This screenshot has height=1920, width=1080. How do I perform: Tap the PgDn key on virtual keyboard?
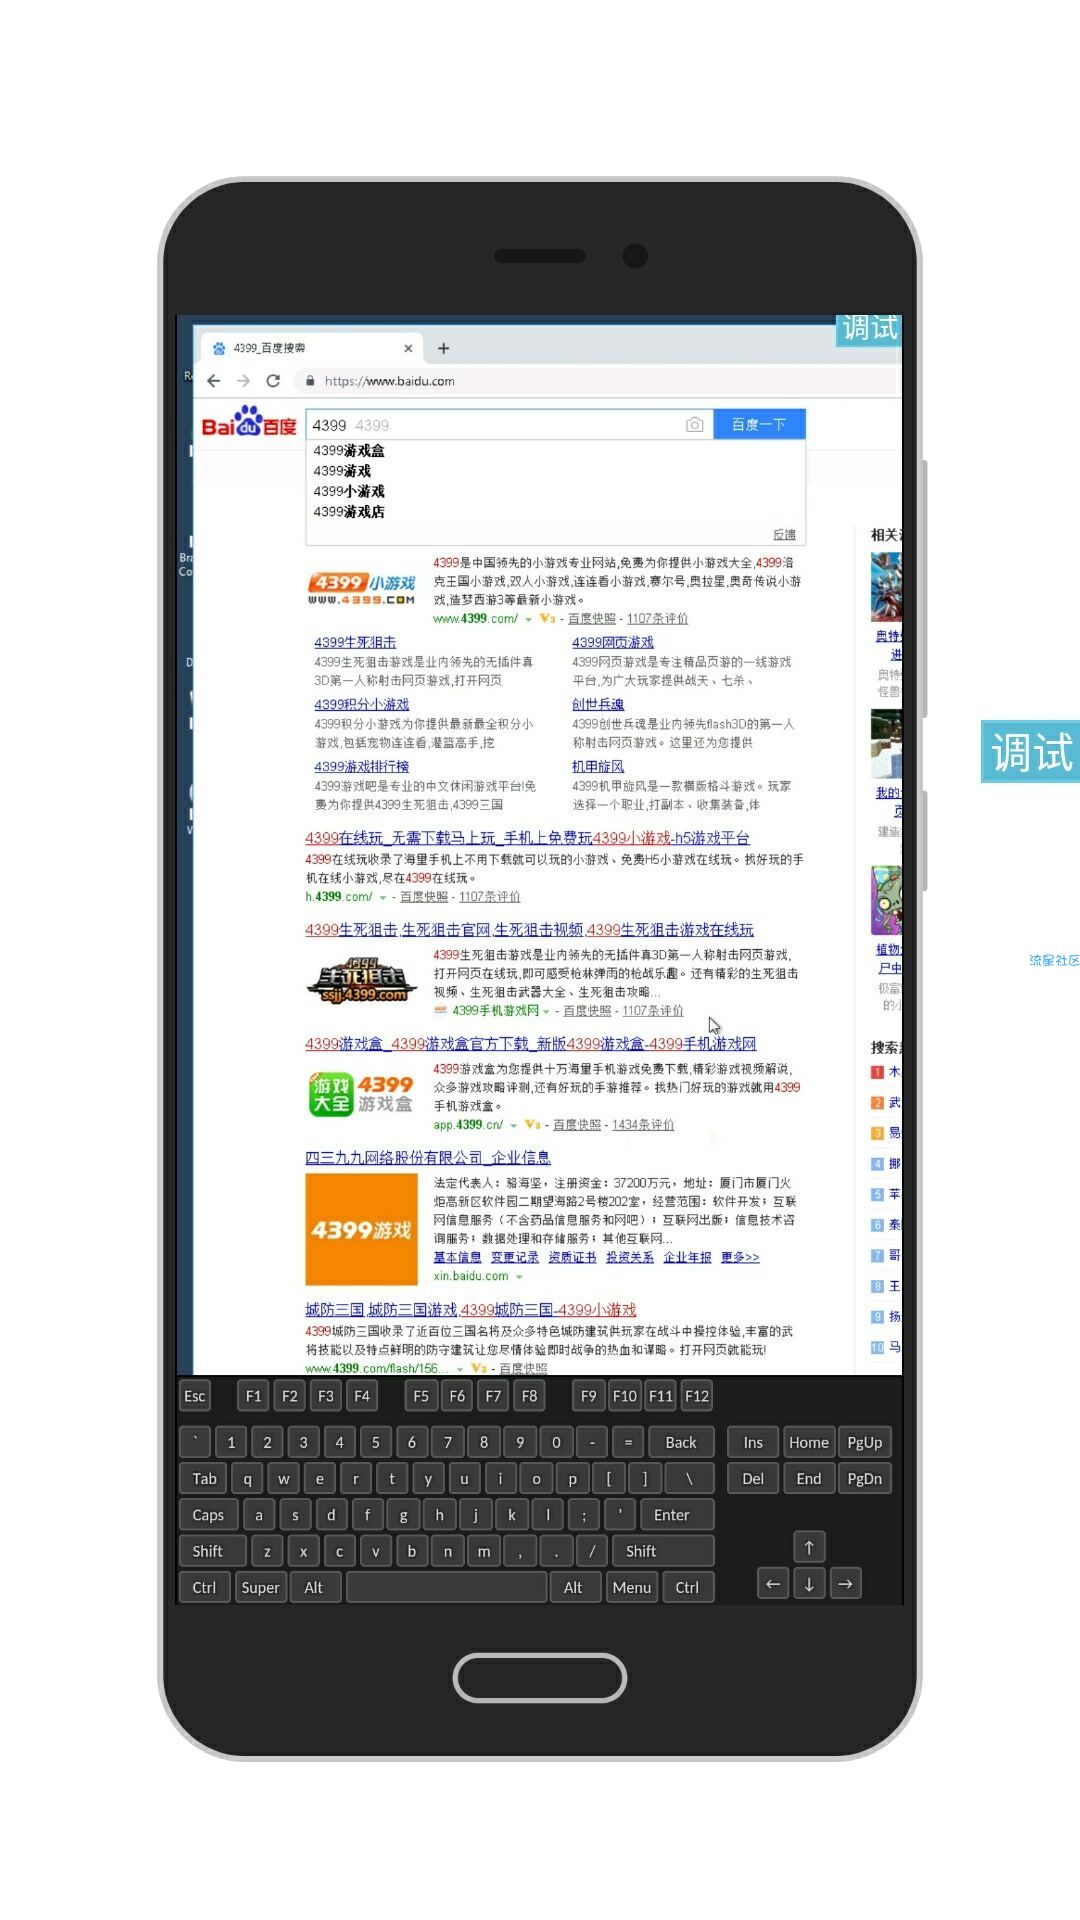coord(865,1479)
